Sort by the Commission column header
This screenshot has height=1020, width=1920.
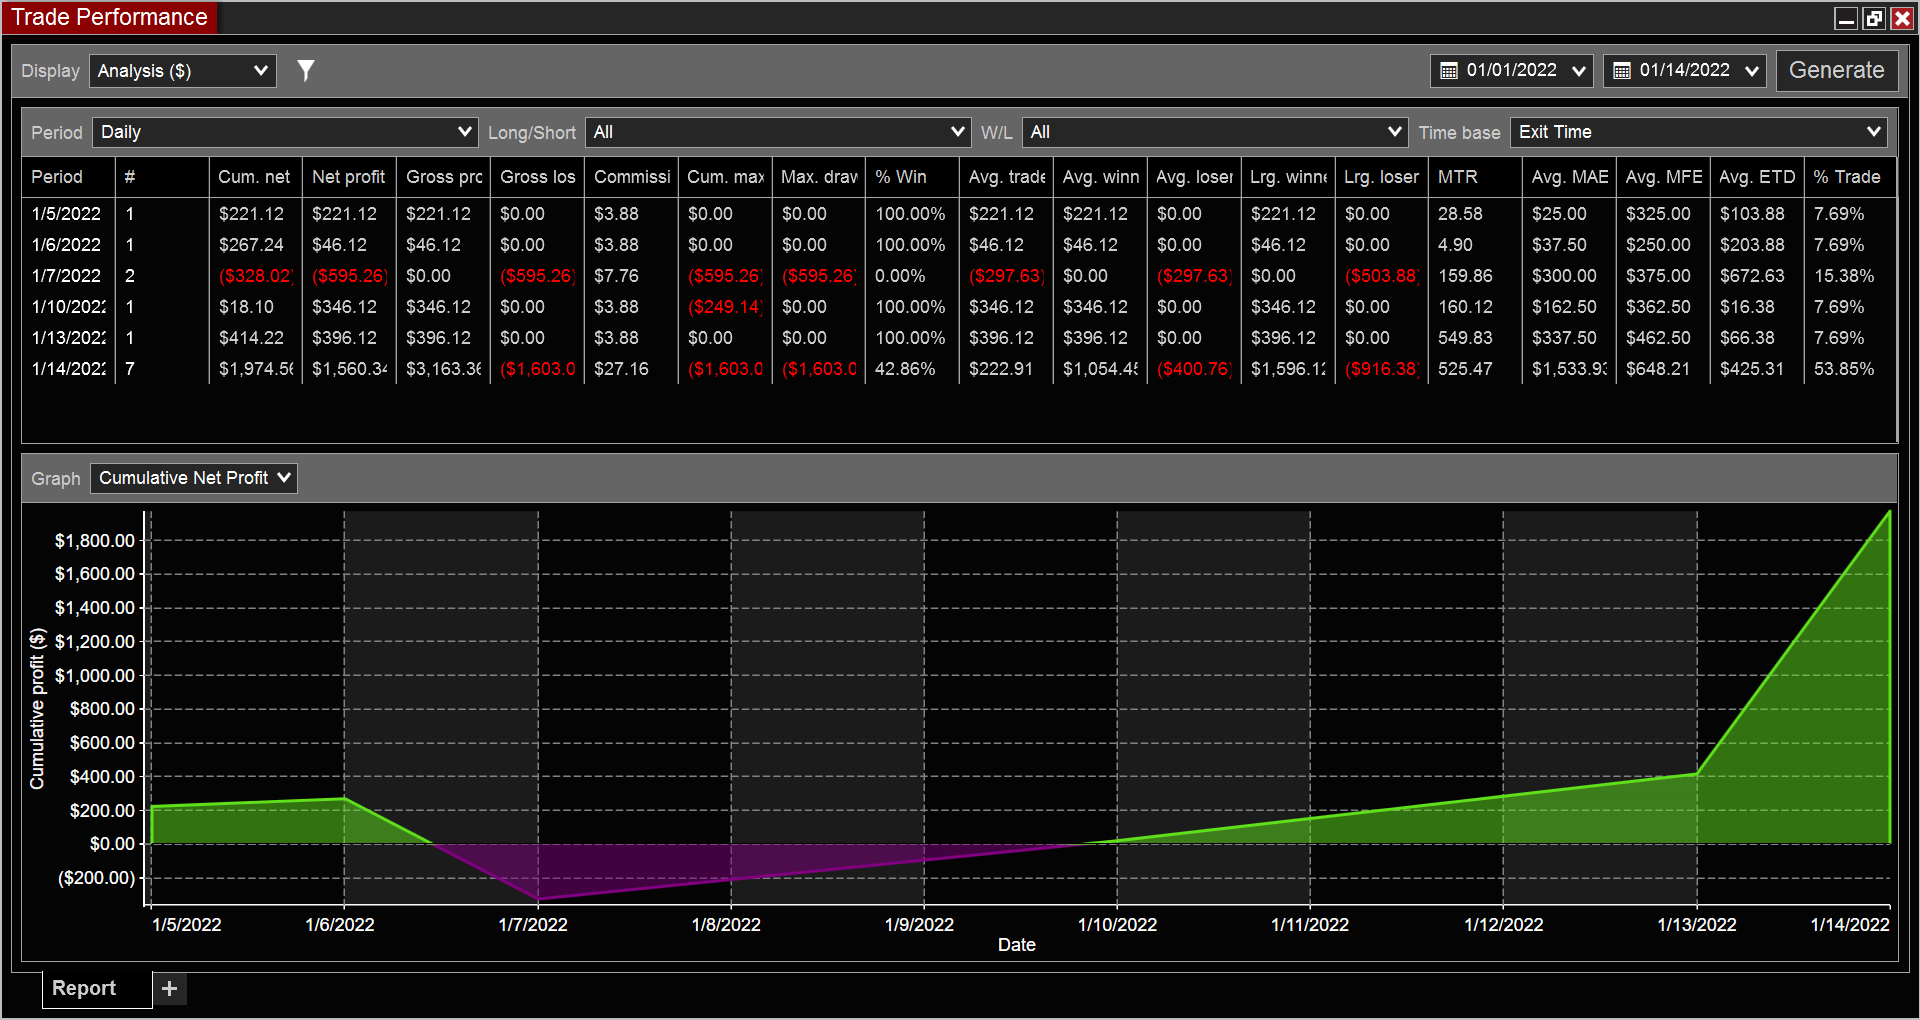(632, 177)
